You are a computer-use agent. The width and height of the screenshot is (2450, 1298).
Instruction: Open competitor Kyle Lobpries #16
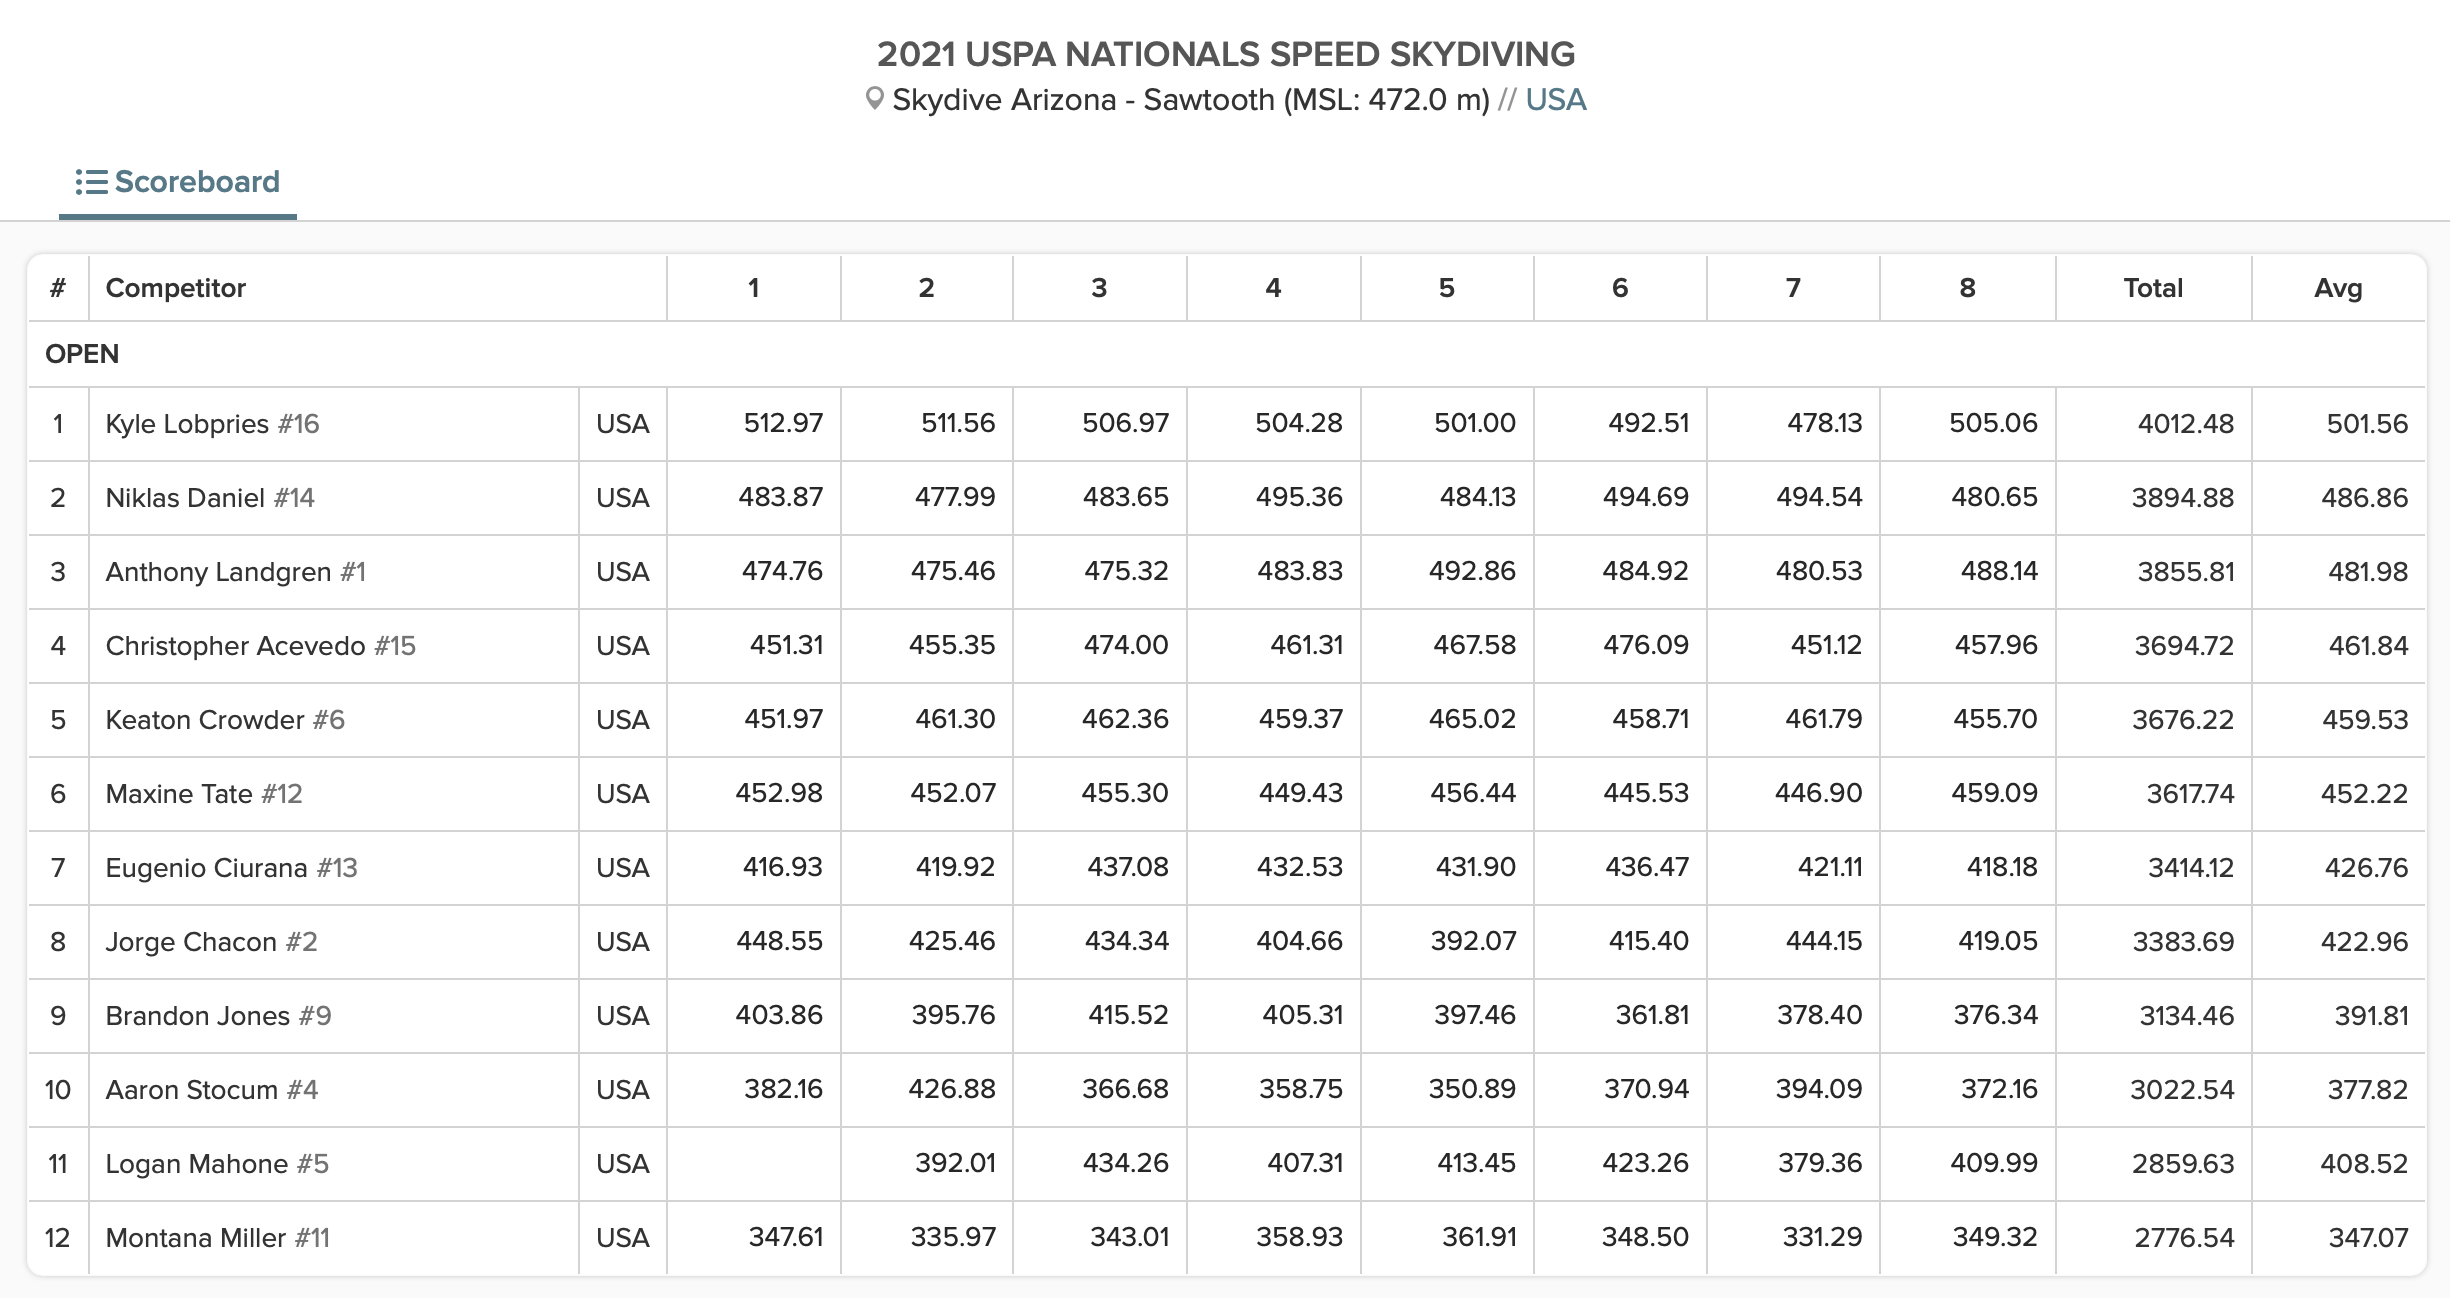[x=212, y=424]
